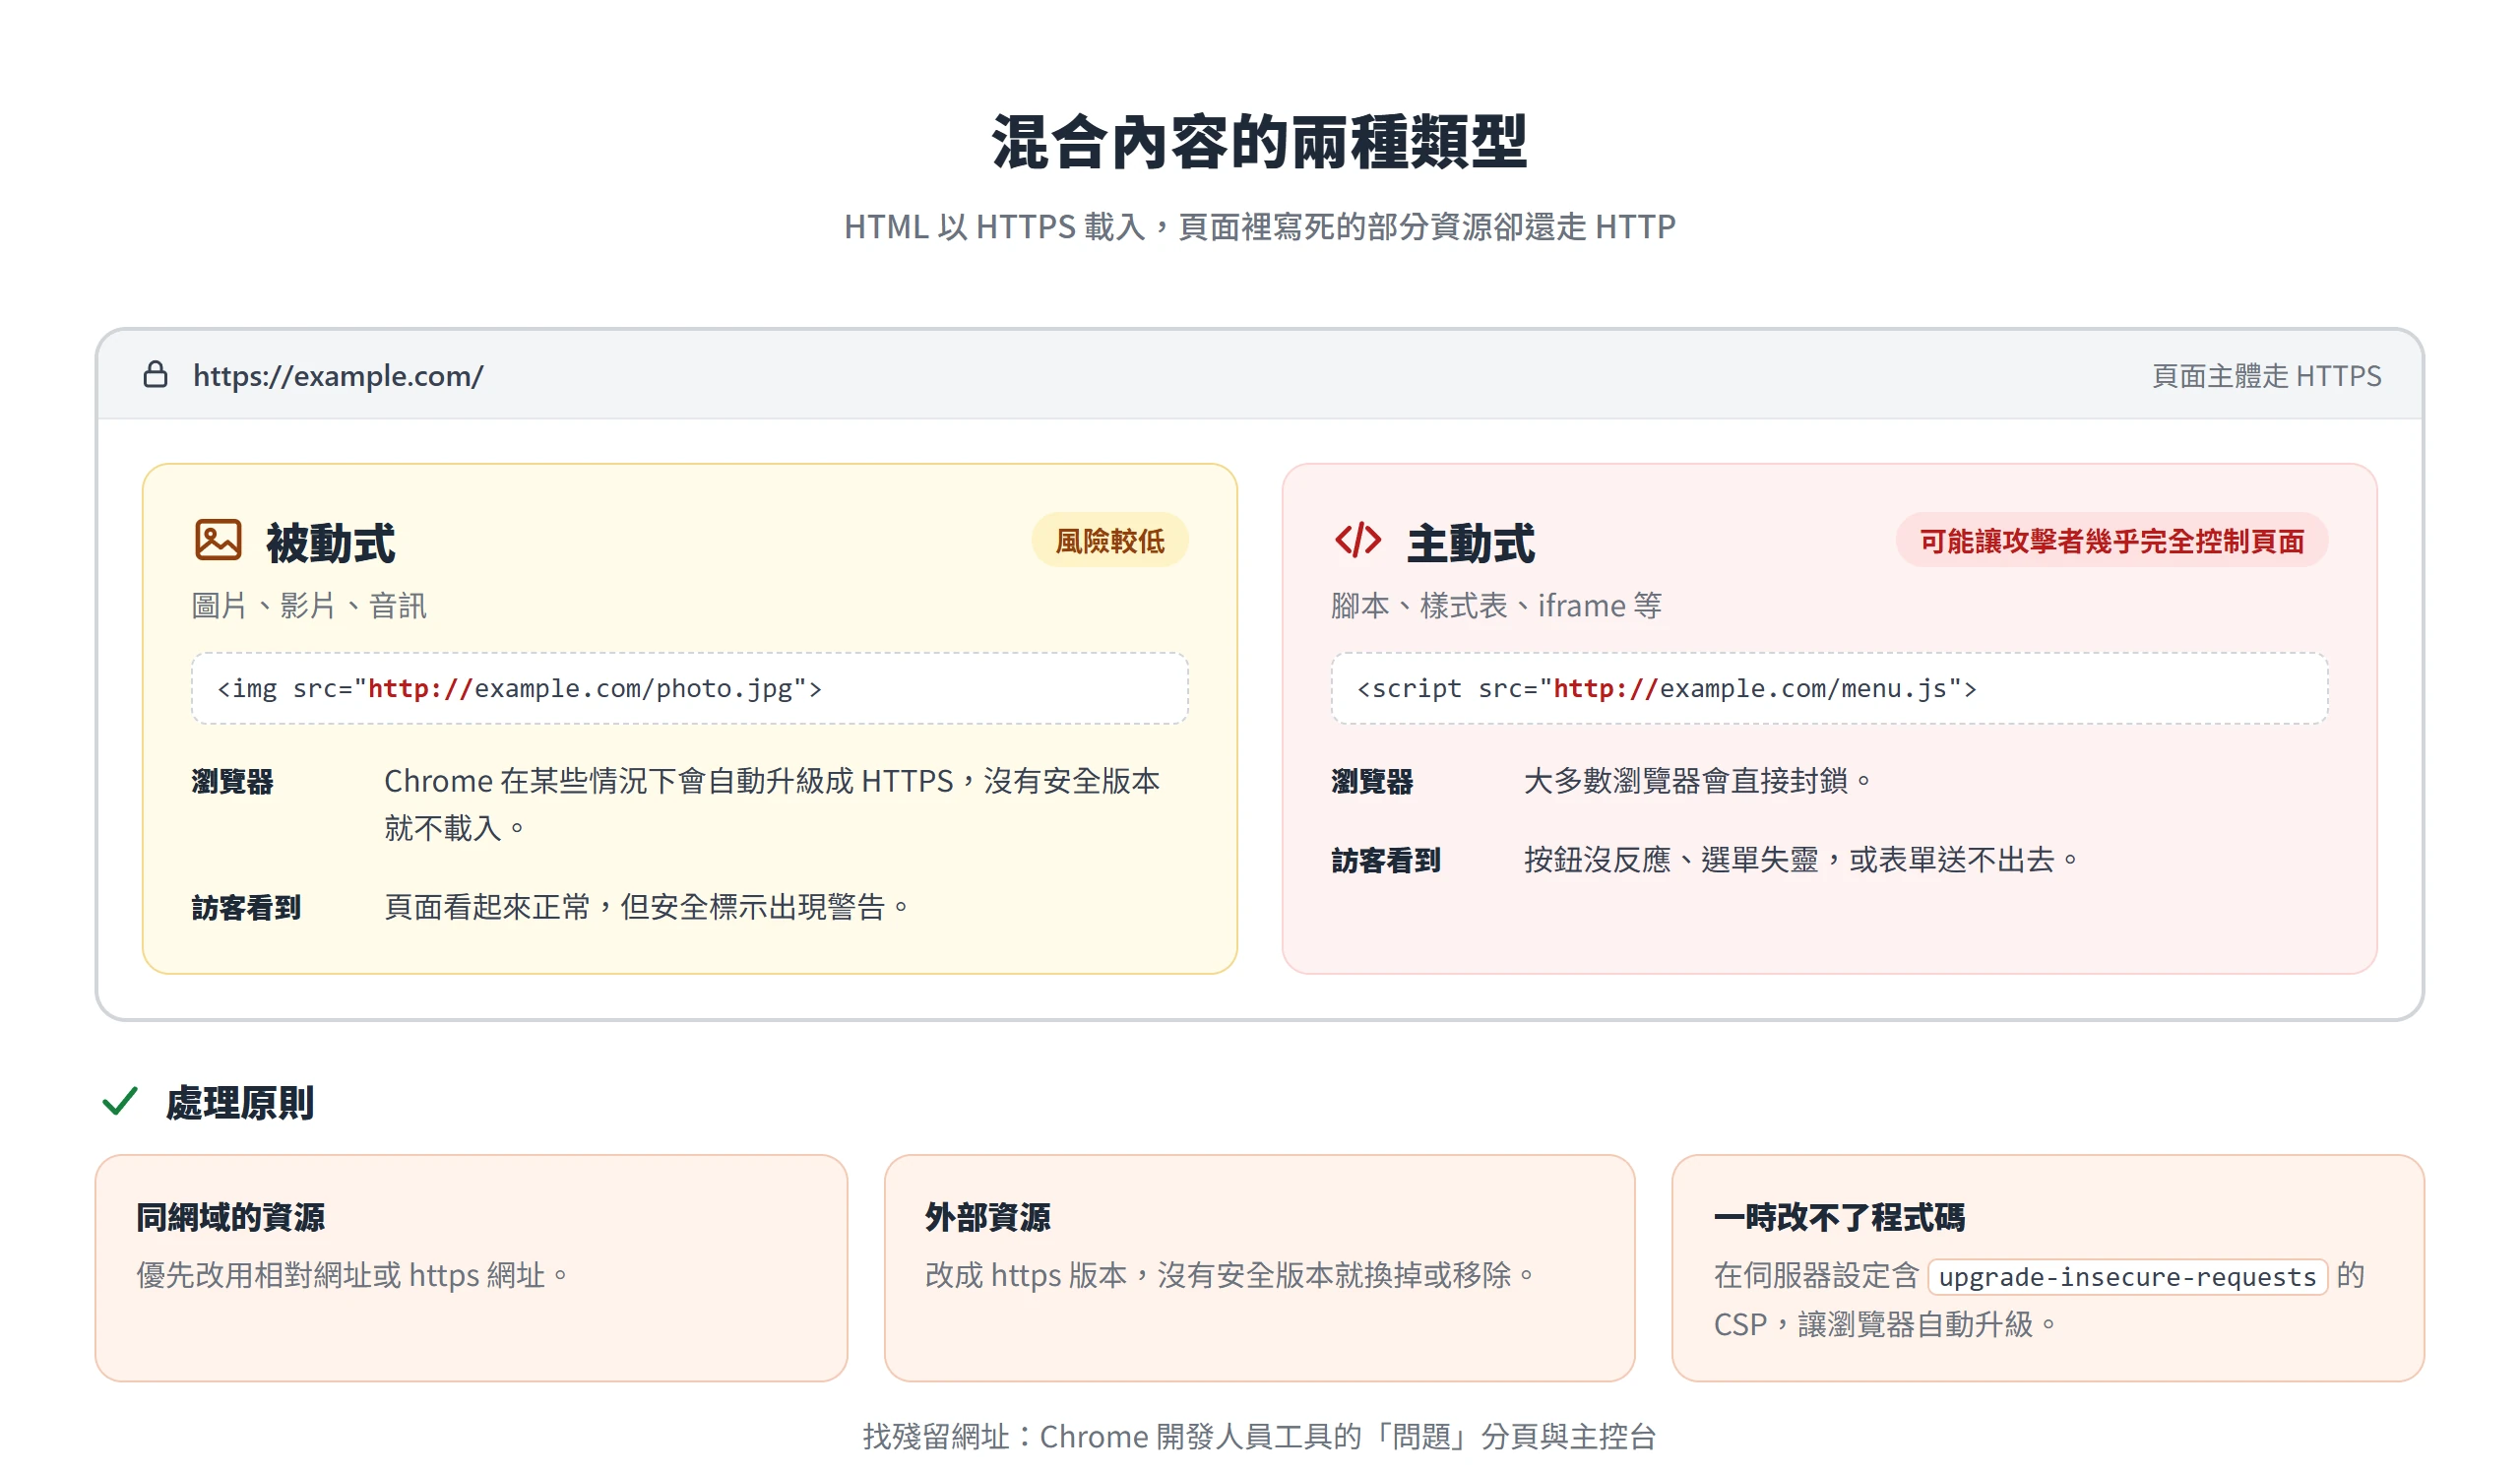Click the 主動式 heading

pos(1470,543)
